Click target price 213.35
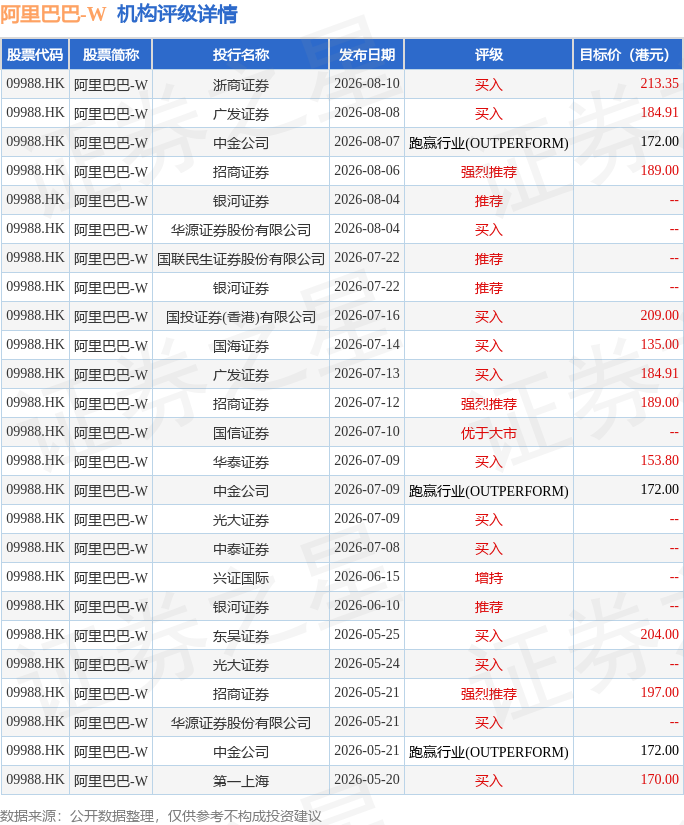Image resolution: width=684 pixels, height=825 pixels. [659, 84]
